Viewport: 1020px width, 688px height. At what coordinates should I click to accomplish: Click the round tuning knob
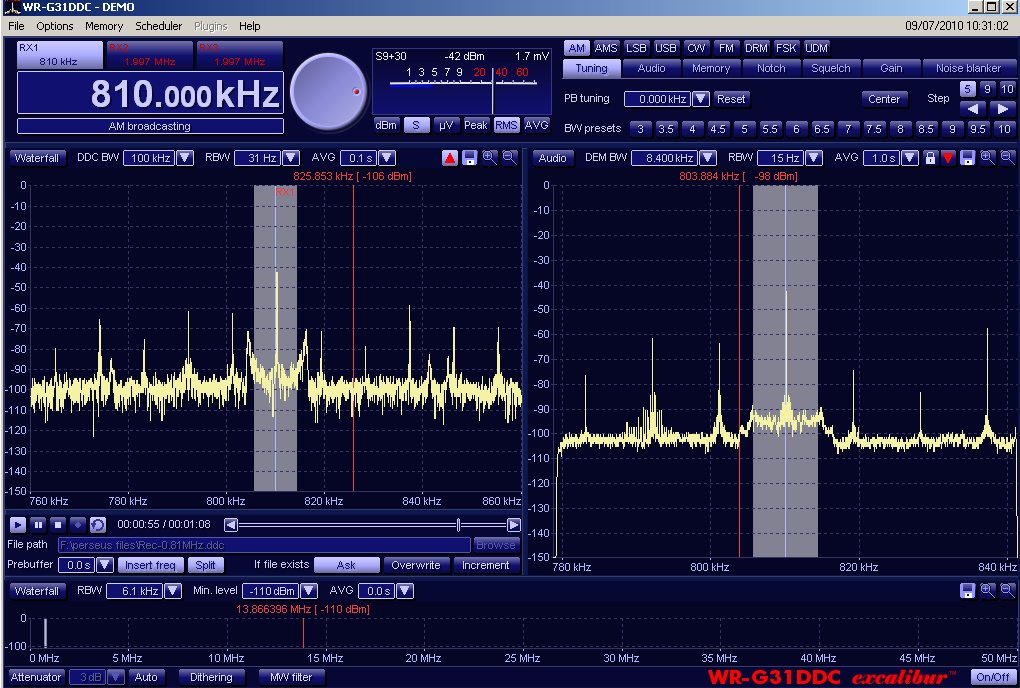click(328, 92)
